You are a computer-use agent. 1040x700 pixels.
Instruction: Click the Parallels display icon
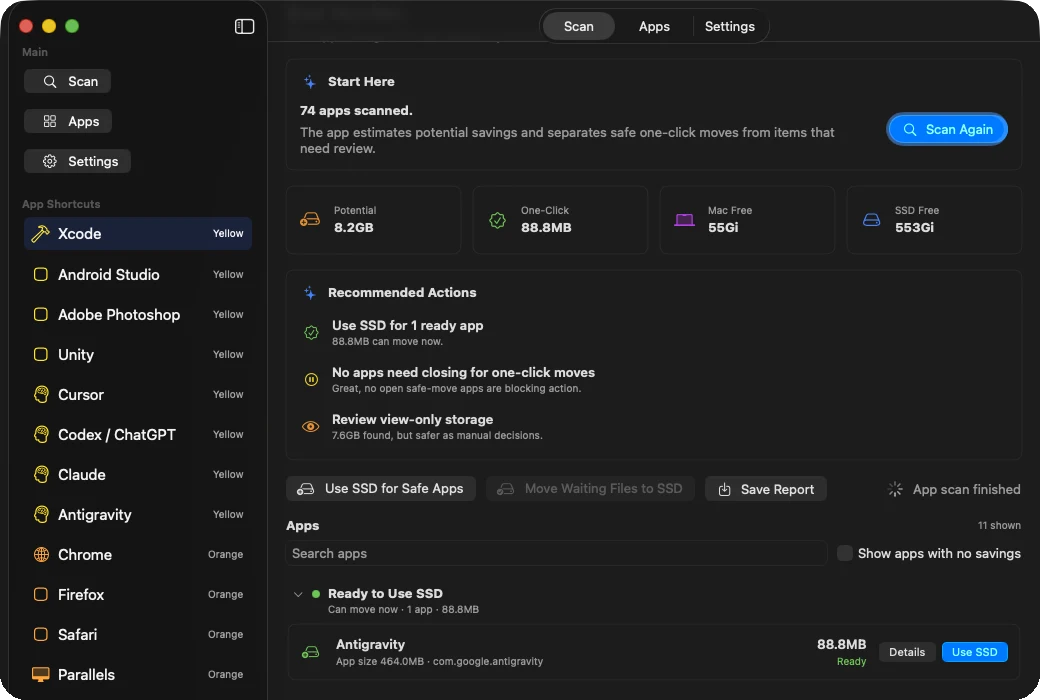tap(40, 675)
